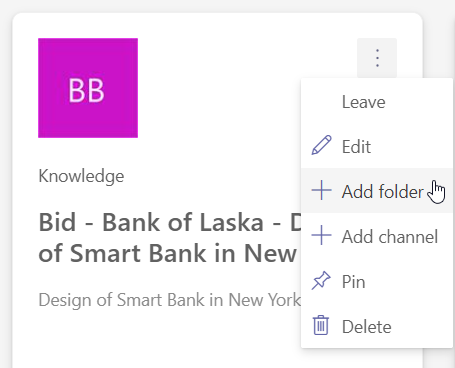
Task: Choose Delete from the team menu
Action: 377,326
